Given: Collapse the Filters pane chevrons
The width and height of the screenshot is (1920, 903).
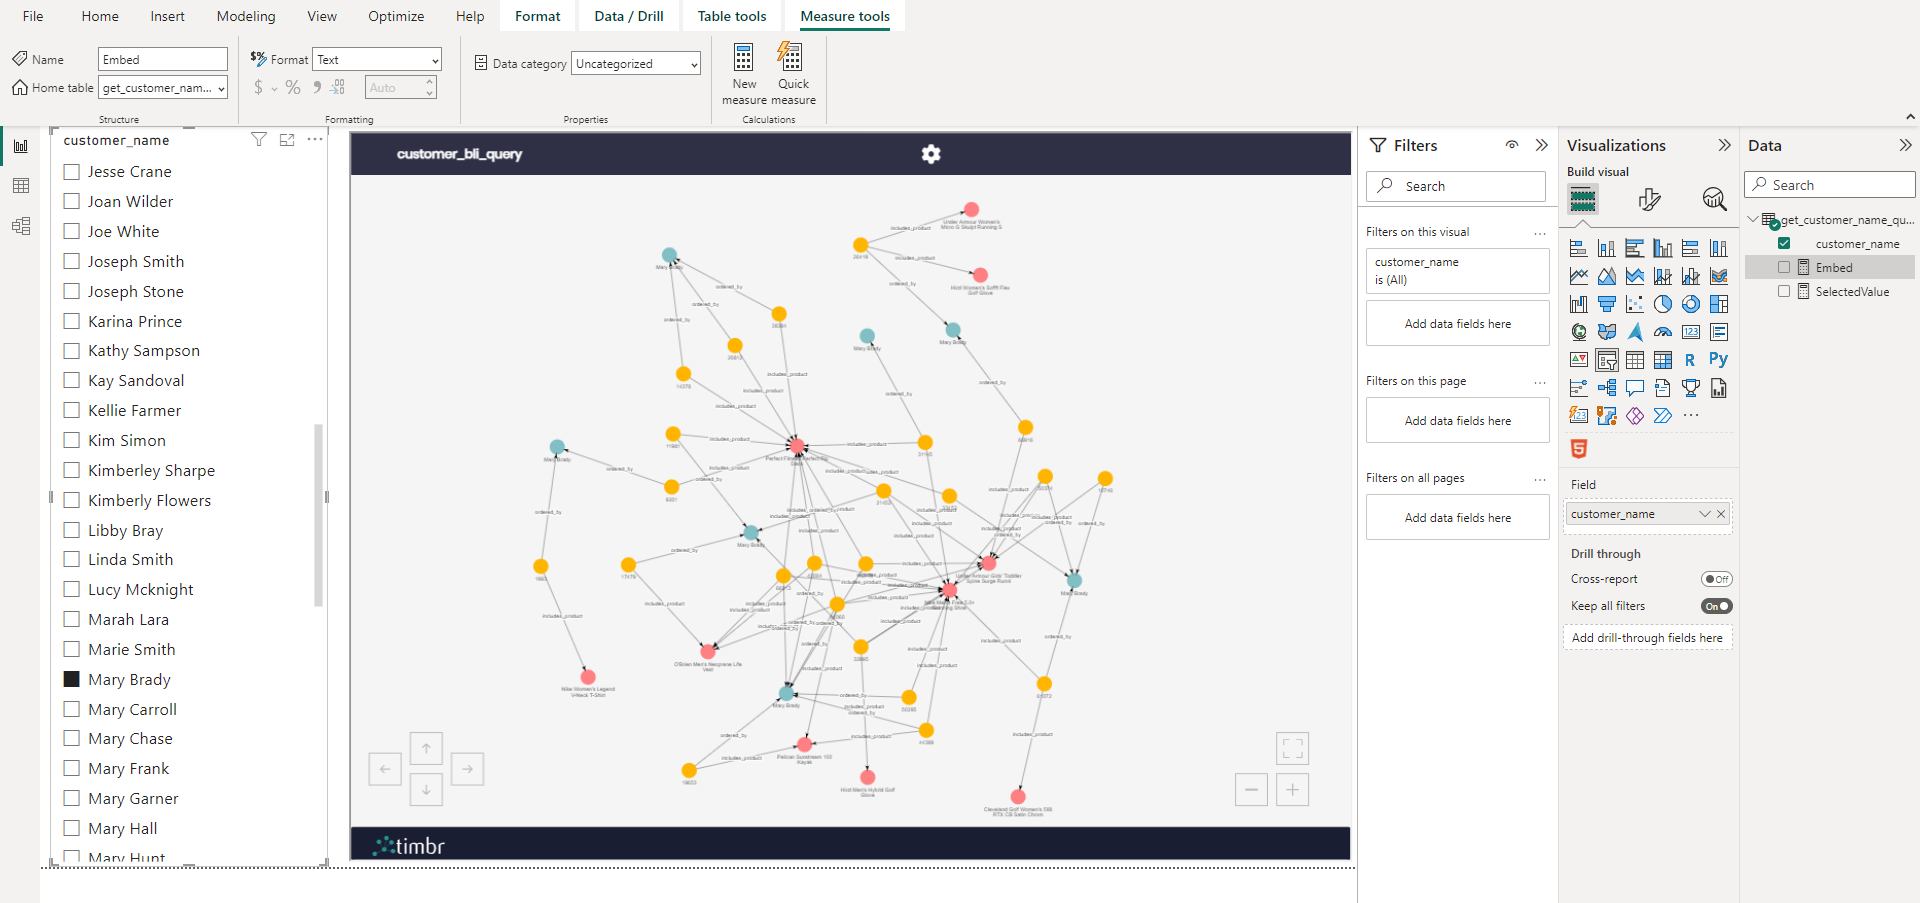Looking at the screenshot, I should click(x=1541, y=145).
